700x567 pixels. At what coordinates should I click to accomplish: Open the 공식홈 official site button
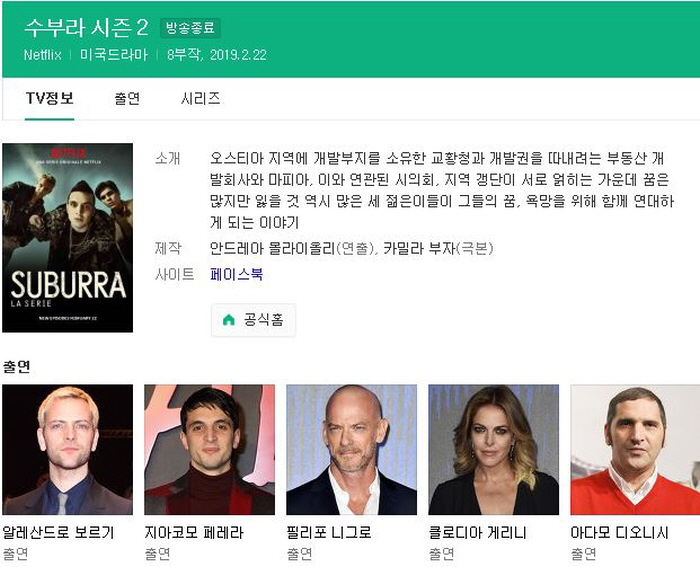[253, 320]
